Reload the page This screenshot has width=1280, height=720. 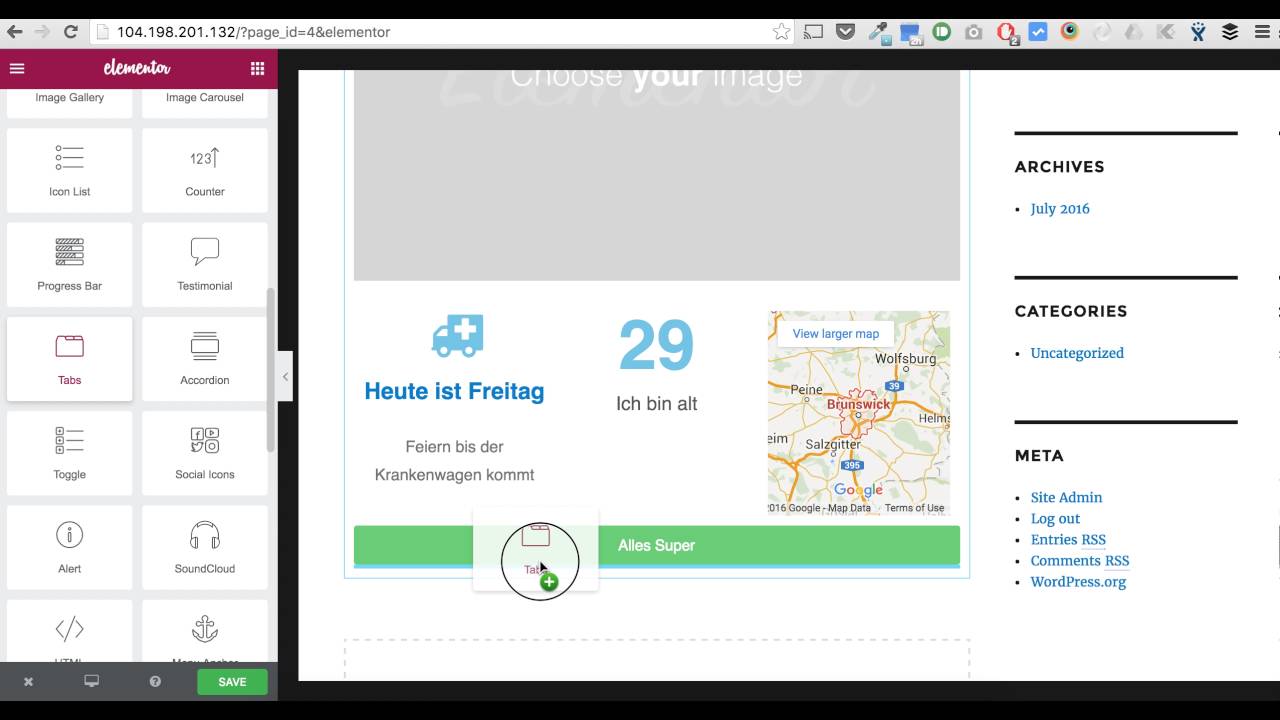(x=70, y=32)
